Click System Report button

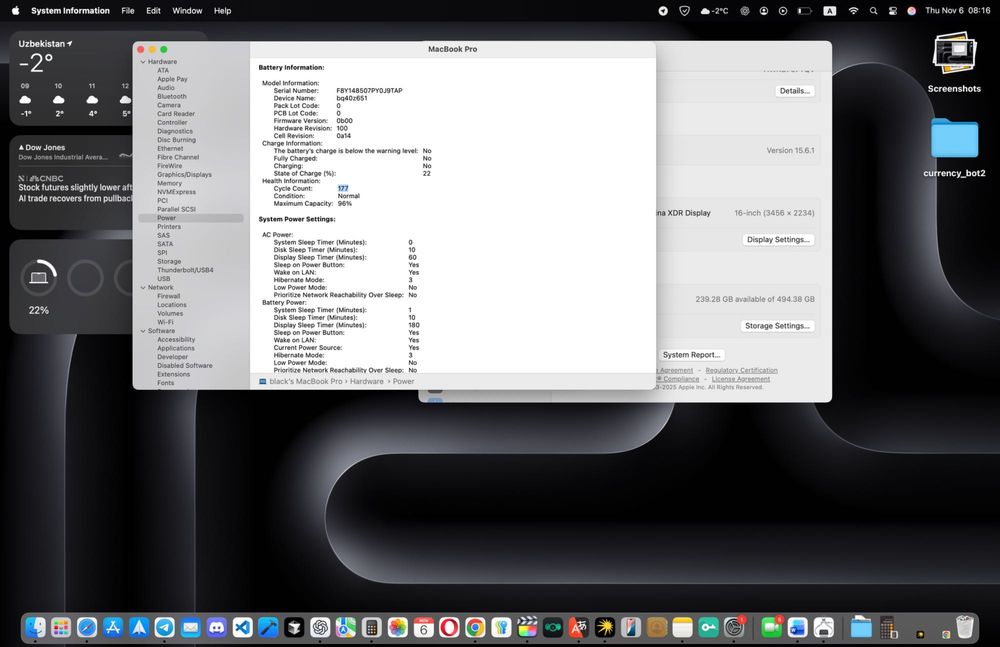(x=691, y=355)
